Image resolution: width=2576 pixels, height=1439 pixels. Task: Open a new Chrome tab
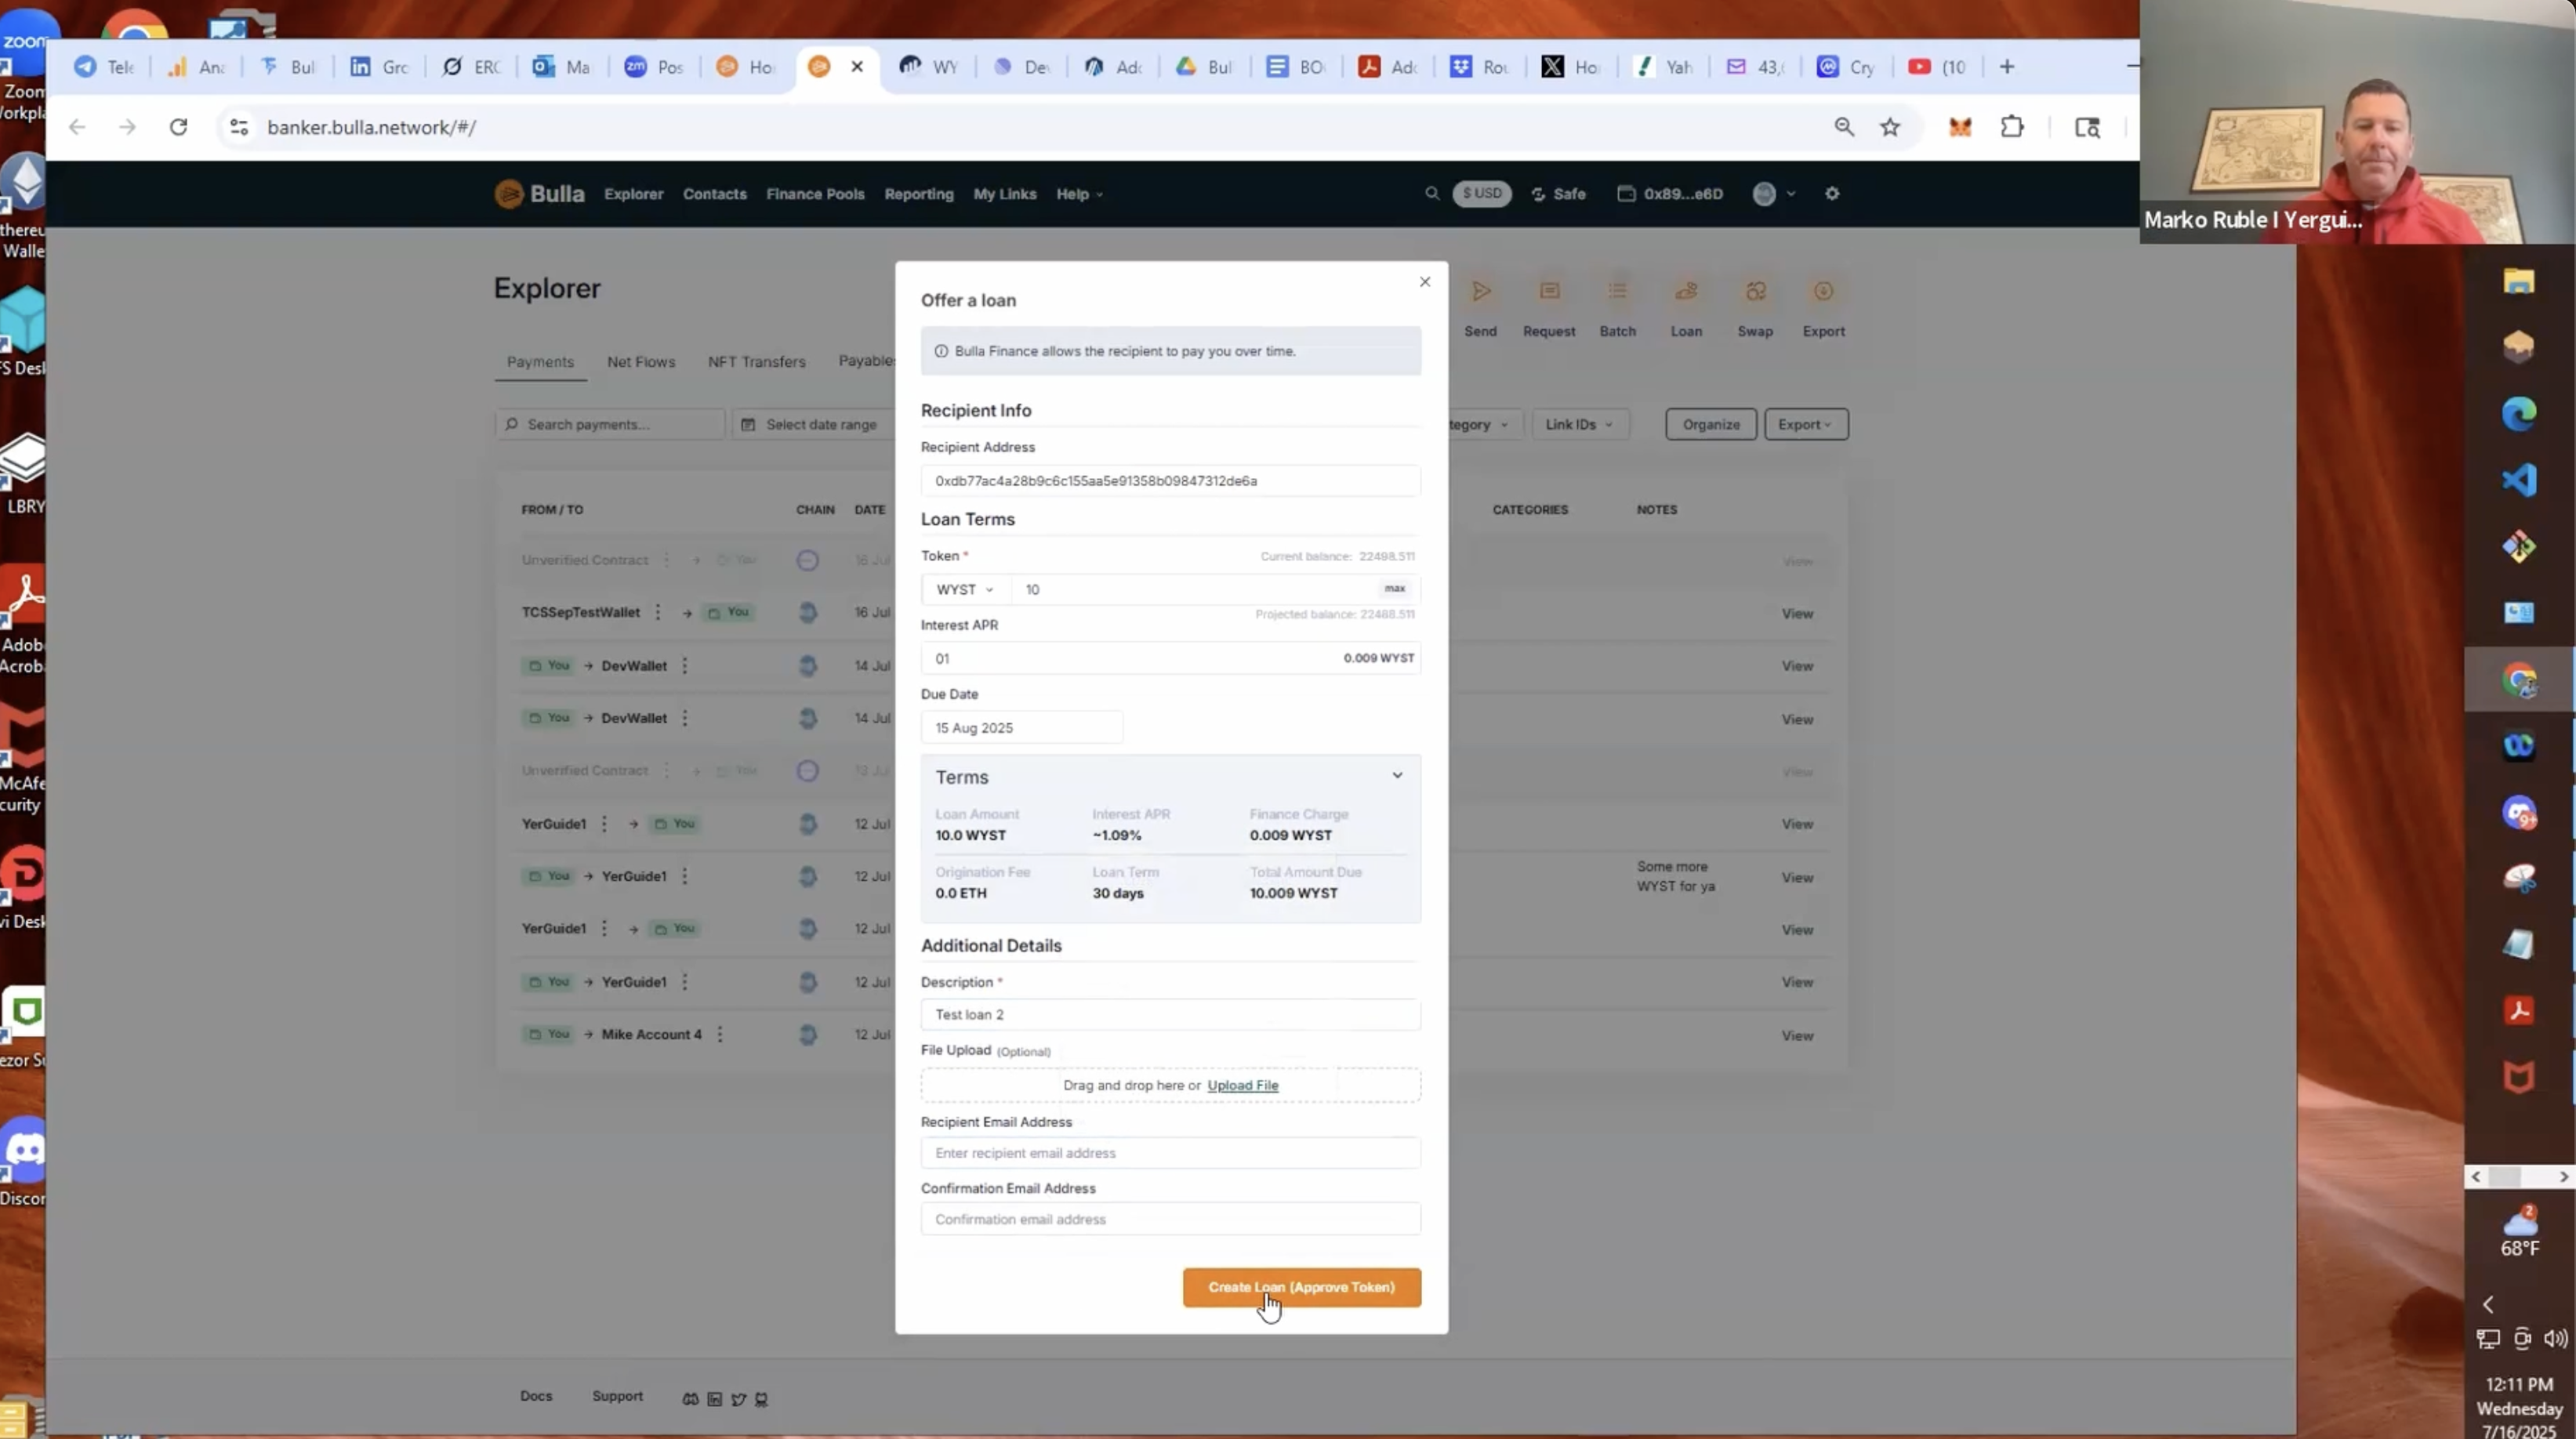pos(2006,67)
